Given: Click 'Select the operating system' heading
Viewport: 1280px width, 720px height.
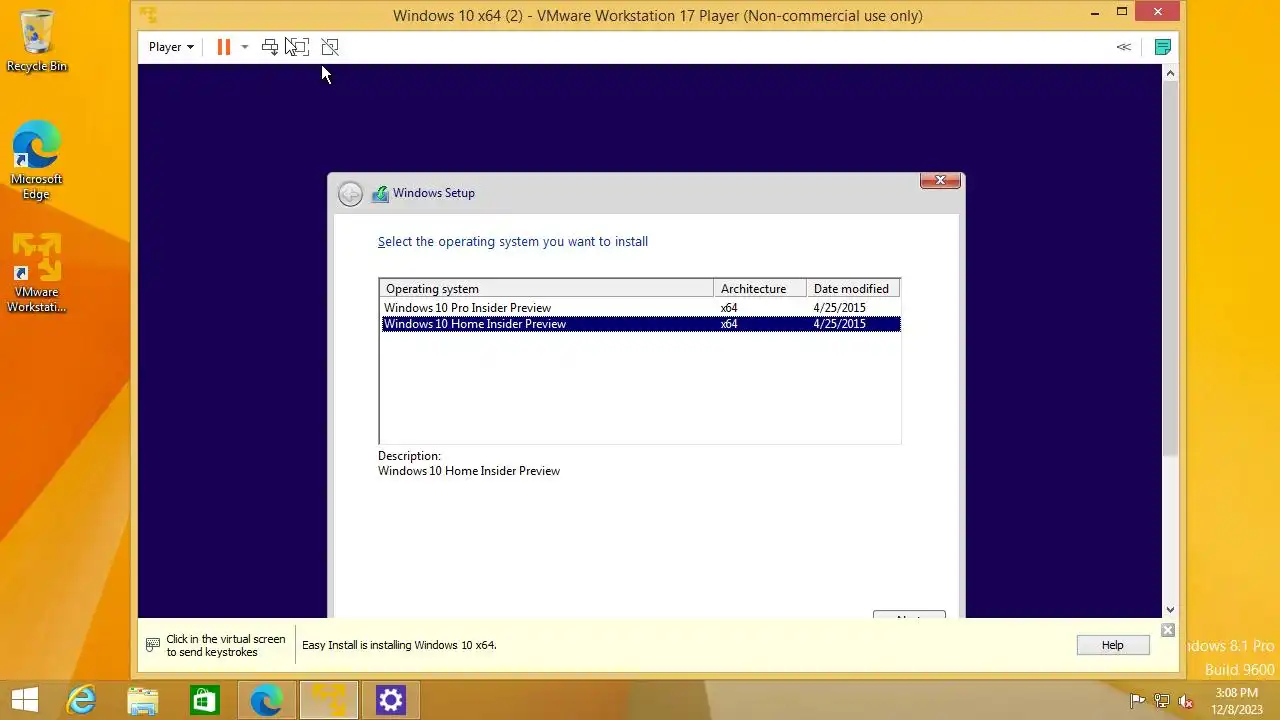Looking at the screenshot, I should [x=513, y=241].
